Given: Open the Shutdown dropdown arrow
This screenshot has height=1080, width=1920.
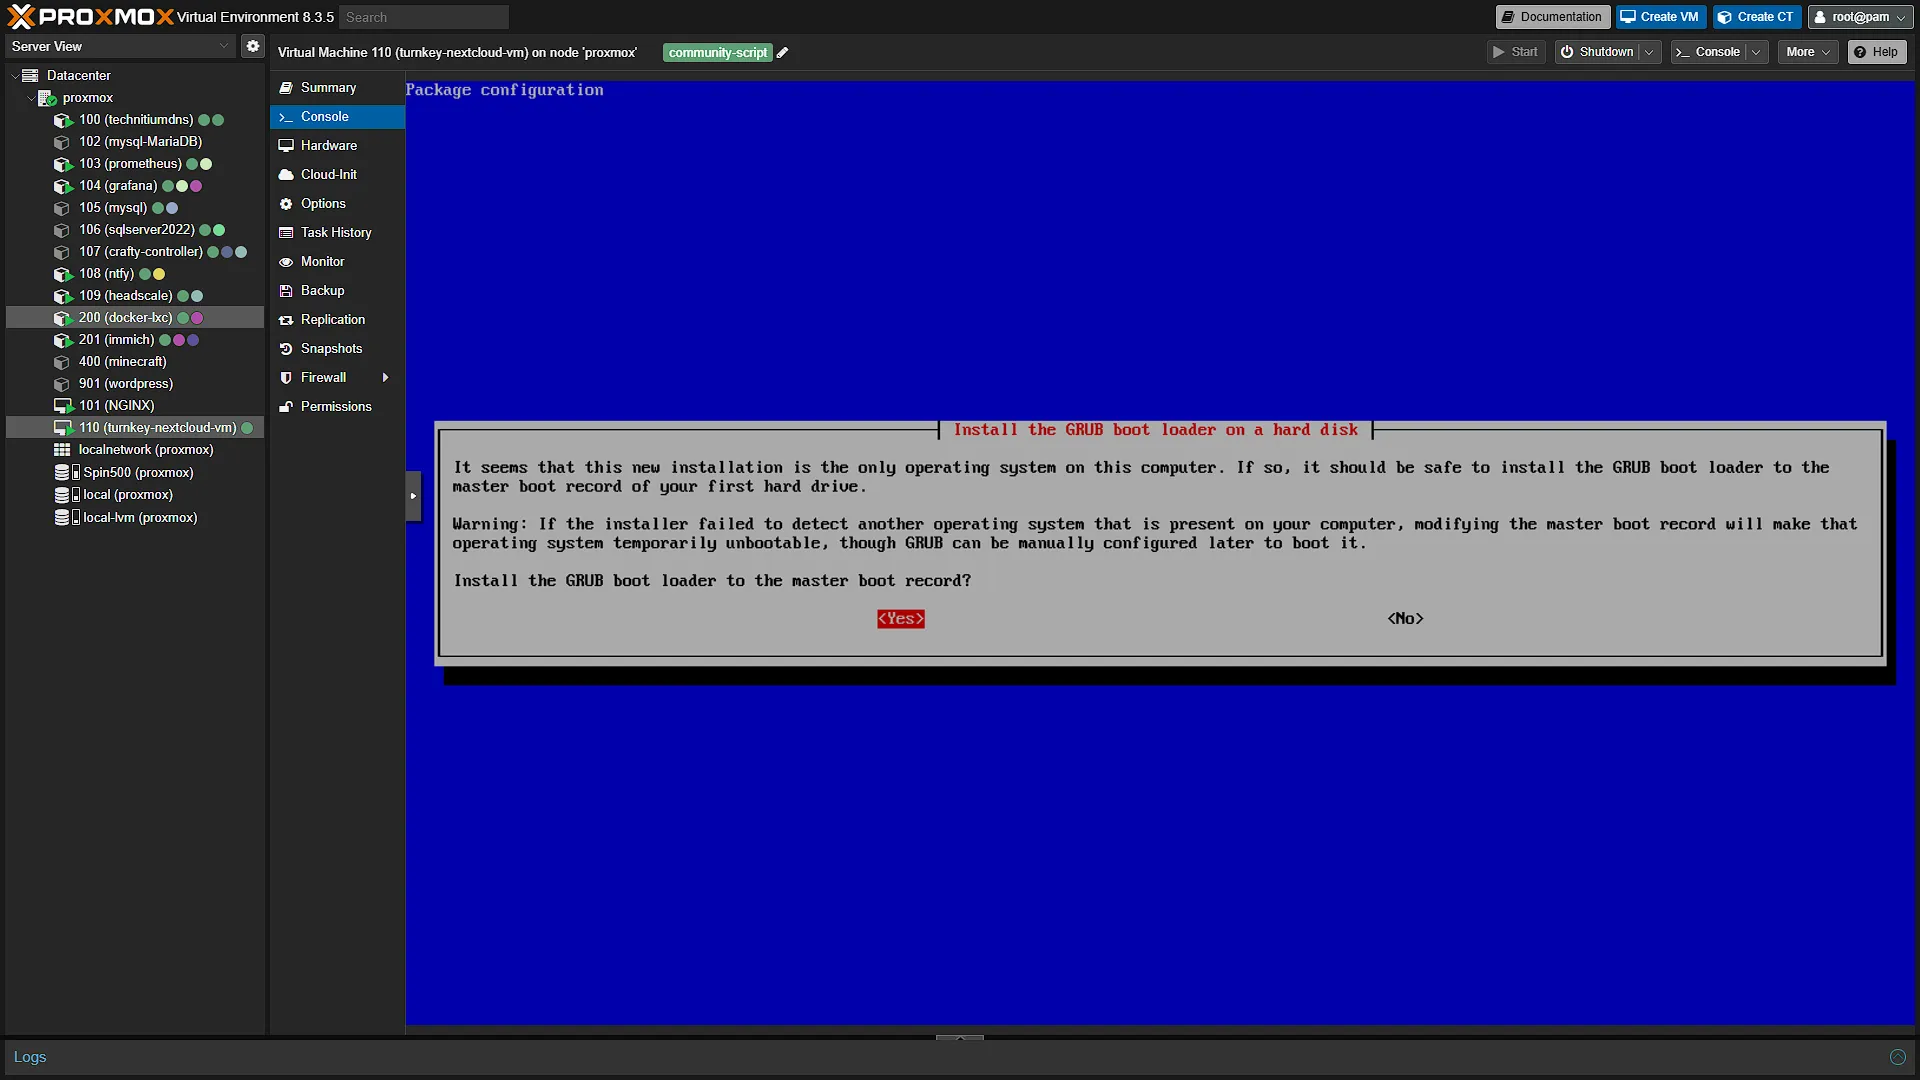Looking at the screenshot, I should [x=1649, y=52].
